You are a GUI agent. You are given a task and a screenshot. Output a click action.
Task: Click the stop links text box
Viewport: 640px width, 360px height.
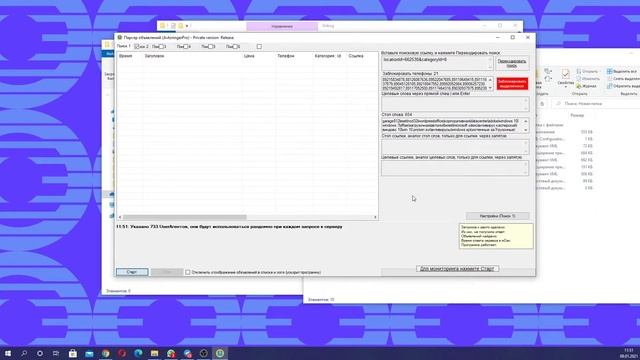pyautogui.click(x=455, y=147)
